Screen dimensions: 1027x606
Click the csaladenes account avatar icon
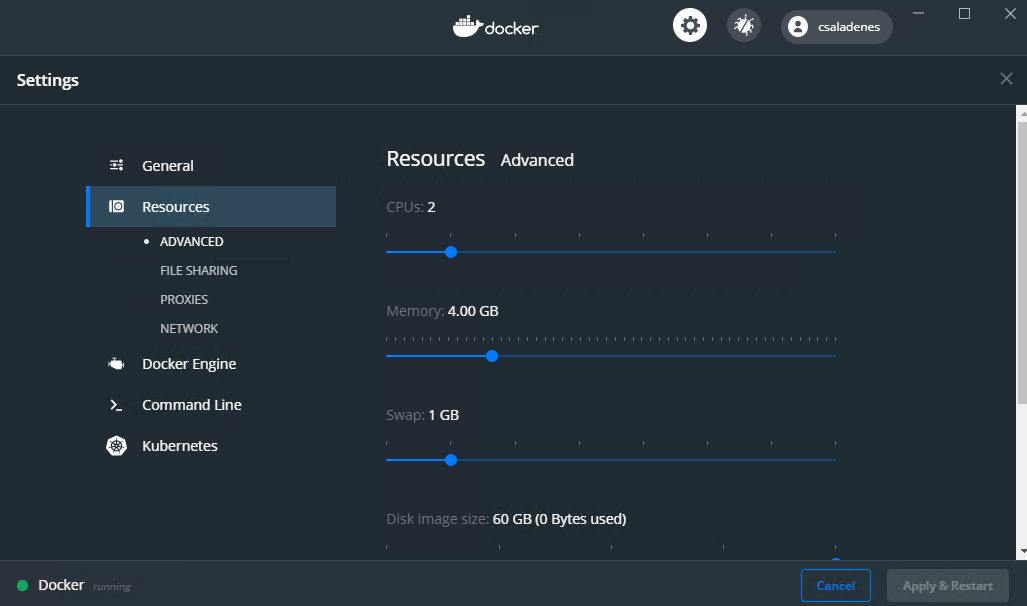point(798,27)
